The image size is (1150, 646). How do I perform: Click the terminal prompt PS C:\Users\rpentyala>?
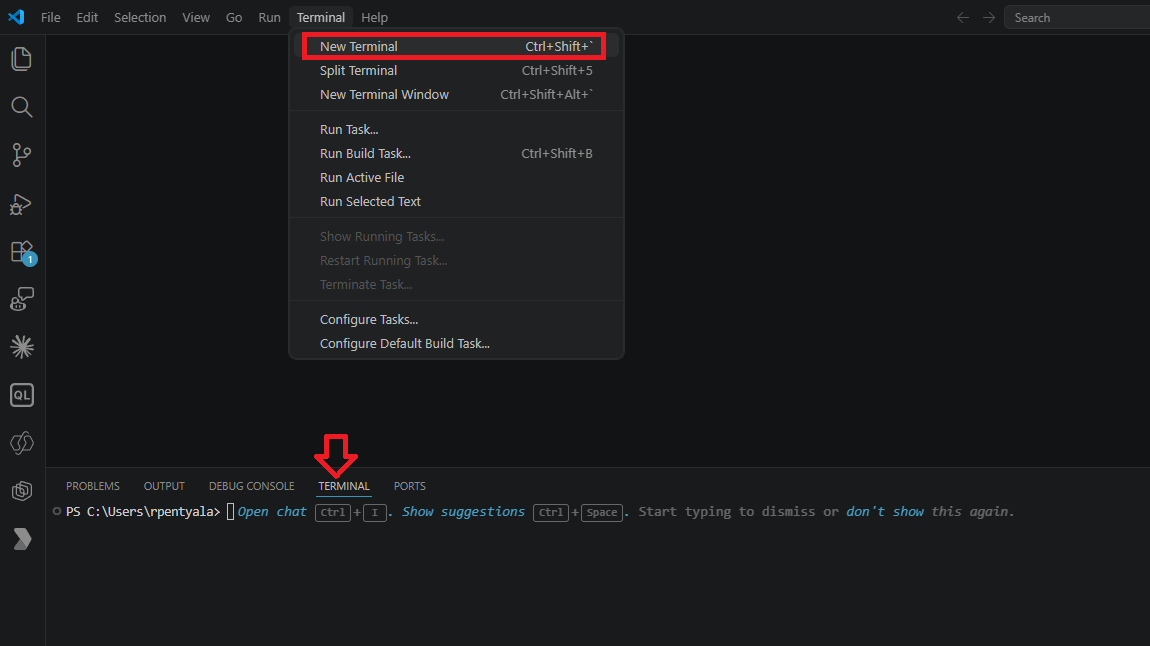click(x=143, y=512)
